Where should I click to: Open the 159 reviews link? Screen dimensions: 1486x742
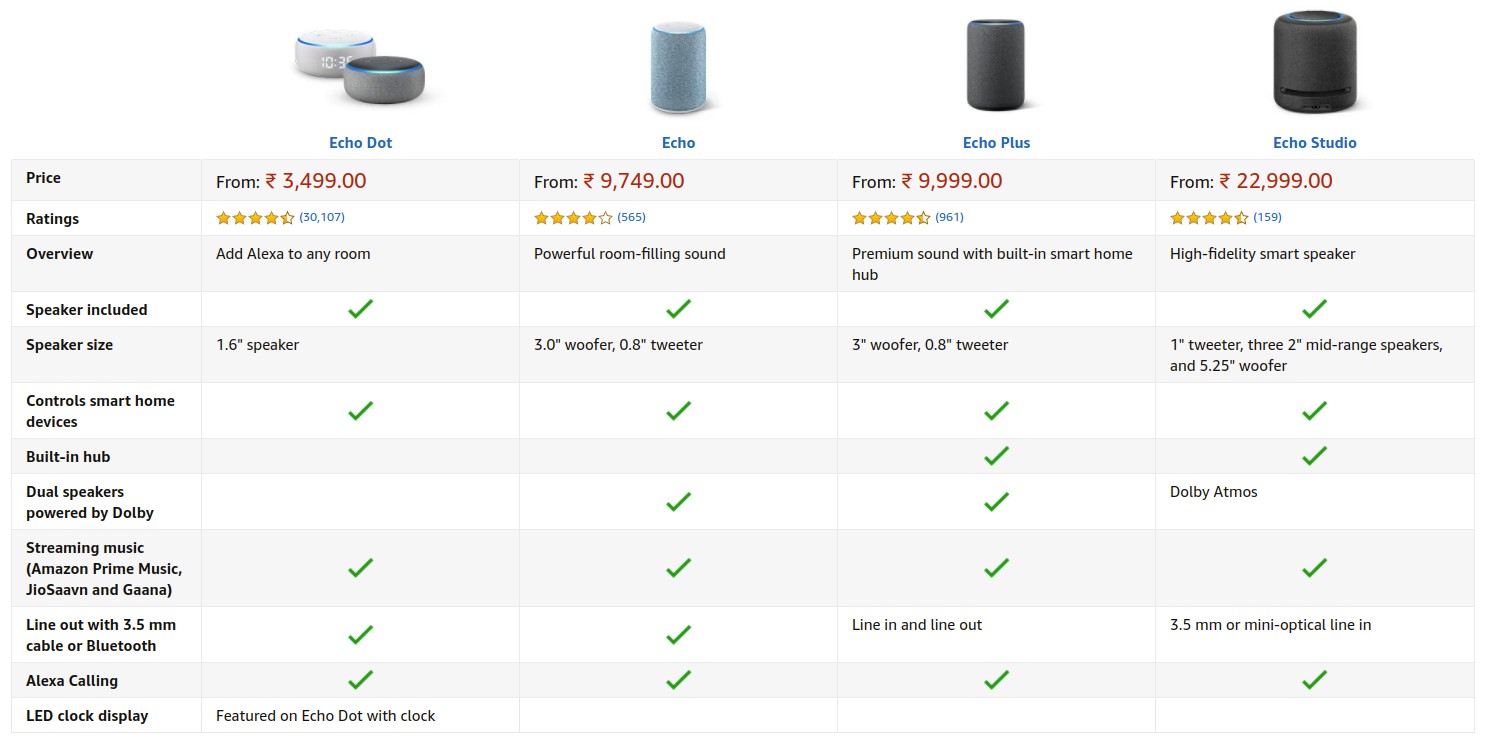[1267, 217]
